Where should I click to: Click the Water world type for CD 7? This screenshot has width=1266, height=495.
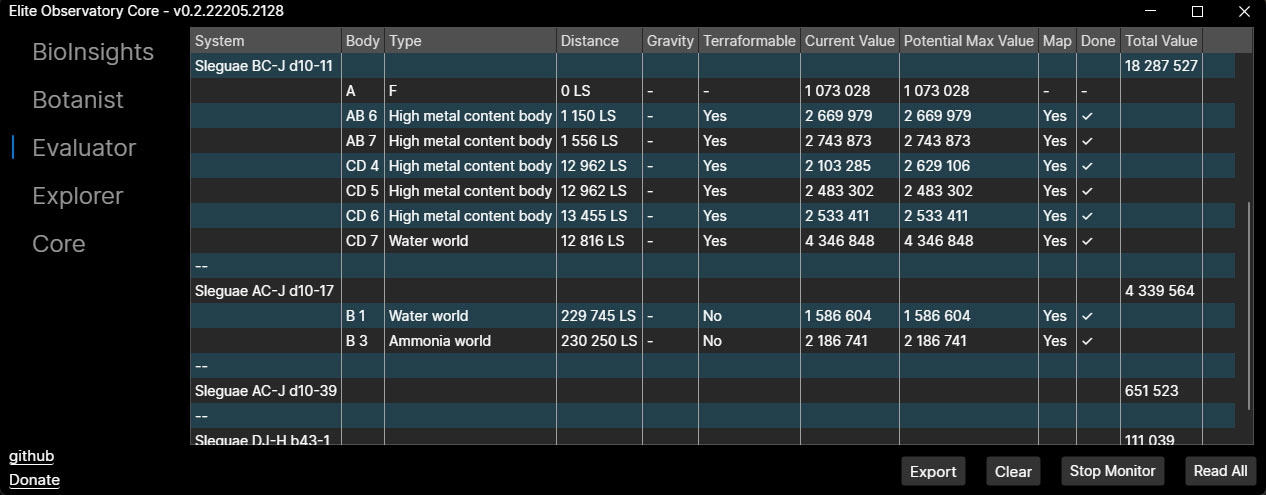[x=428, y=241]
